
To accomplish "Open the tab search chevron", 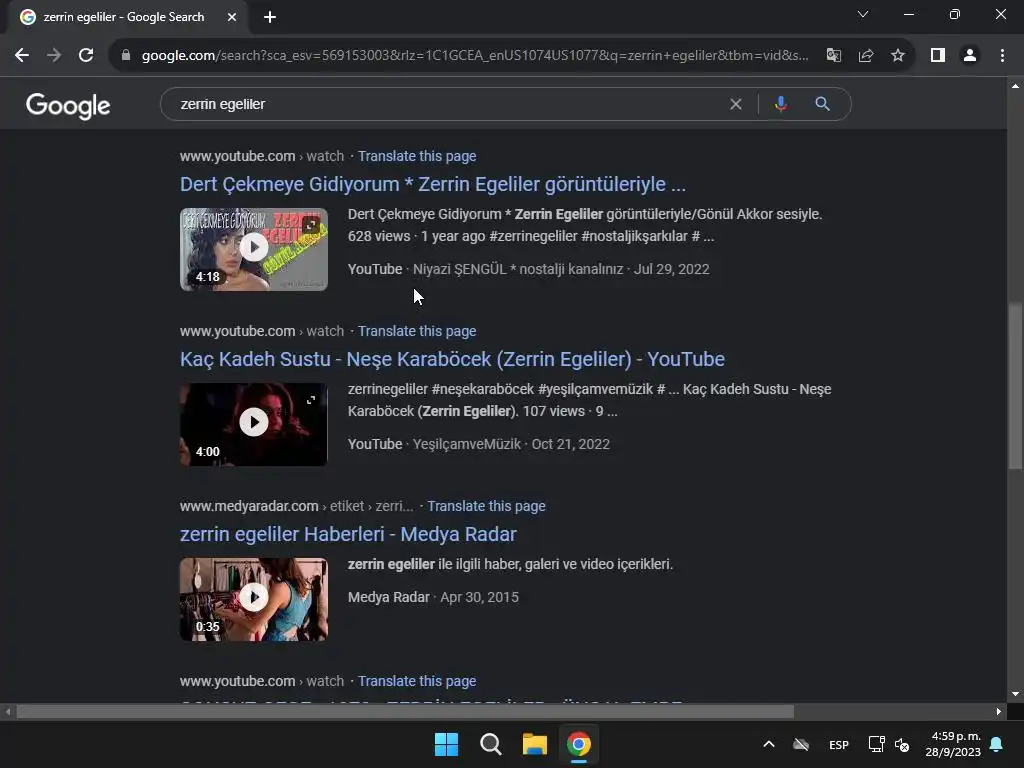I will (x=863, y=14).
